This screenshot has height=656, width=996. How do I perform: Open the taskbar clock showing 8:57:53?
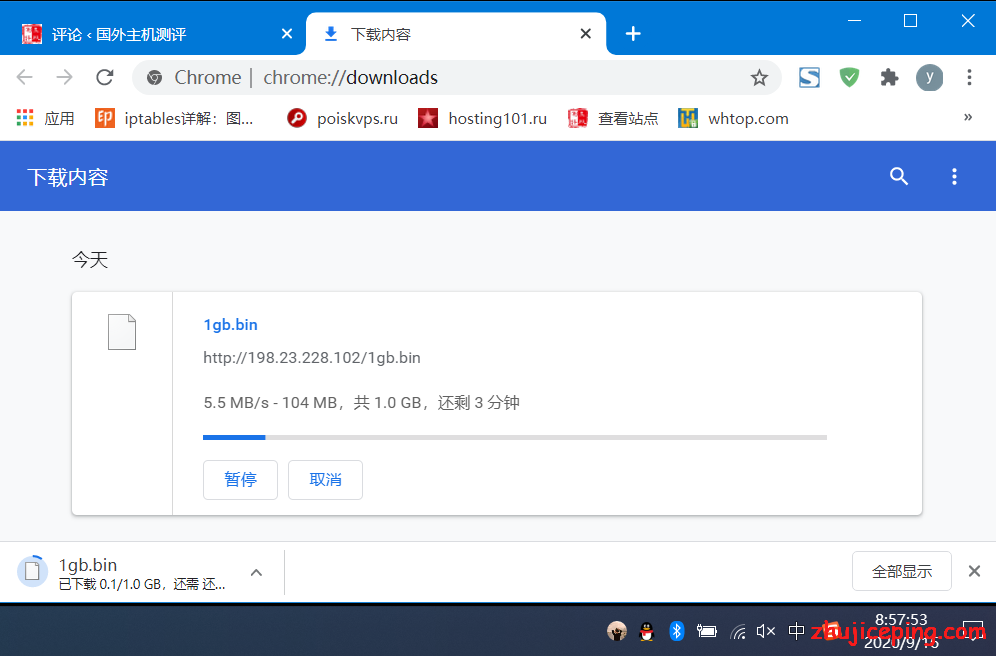(901, 631)
